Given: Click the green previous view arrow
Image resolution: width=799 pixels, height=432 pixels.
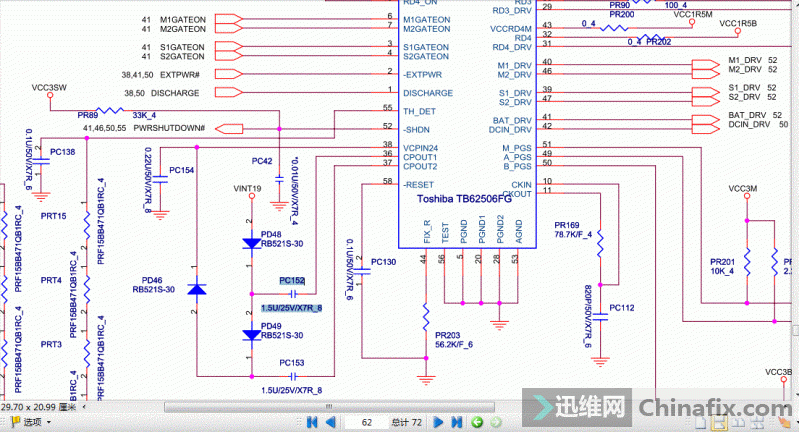Looking at the screenshot, I should [477, 422].
